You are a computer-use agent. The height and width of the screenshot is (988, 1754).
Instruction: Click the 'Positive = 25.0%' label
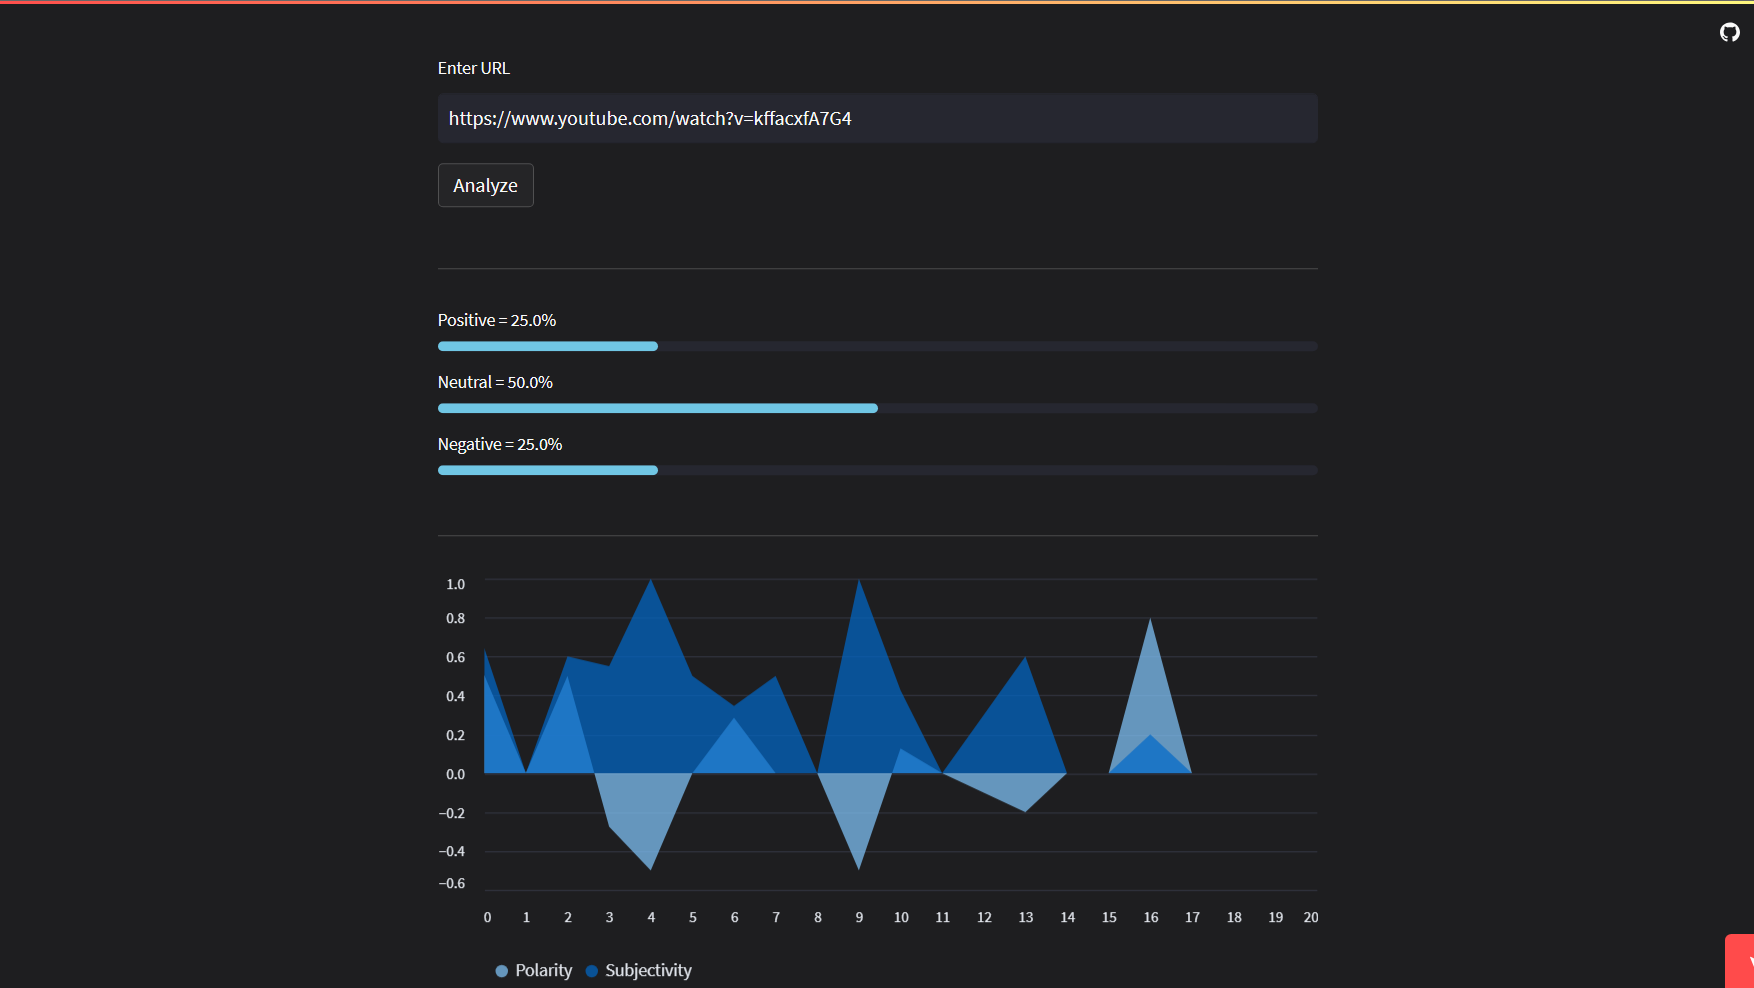tap(497, 320)
